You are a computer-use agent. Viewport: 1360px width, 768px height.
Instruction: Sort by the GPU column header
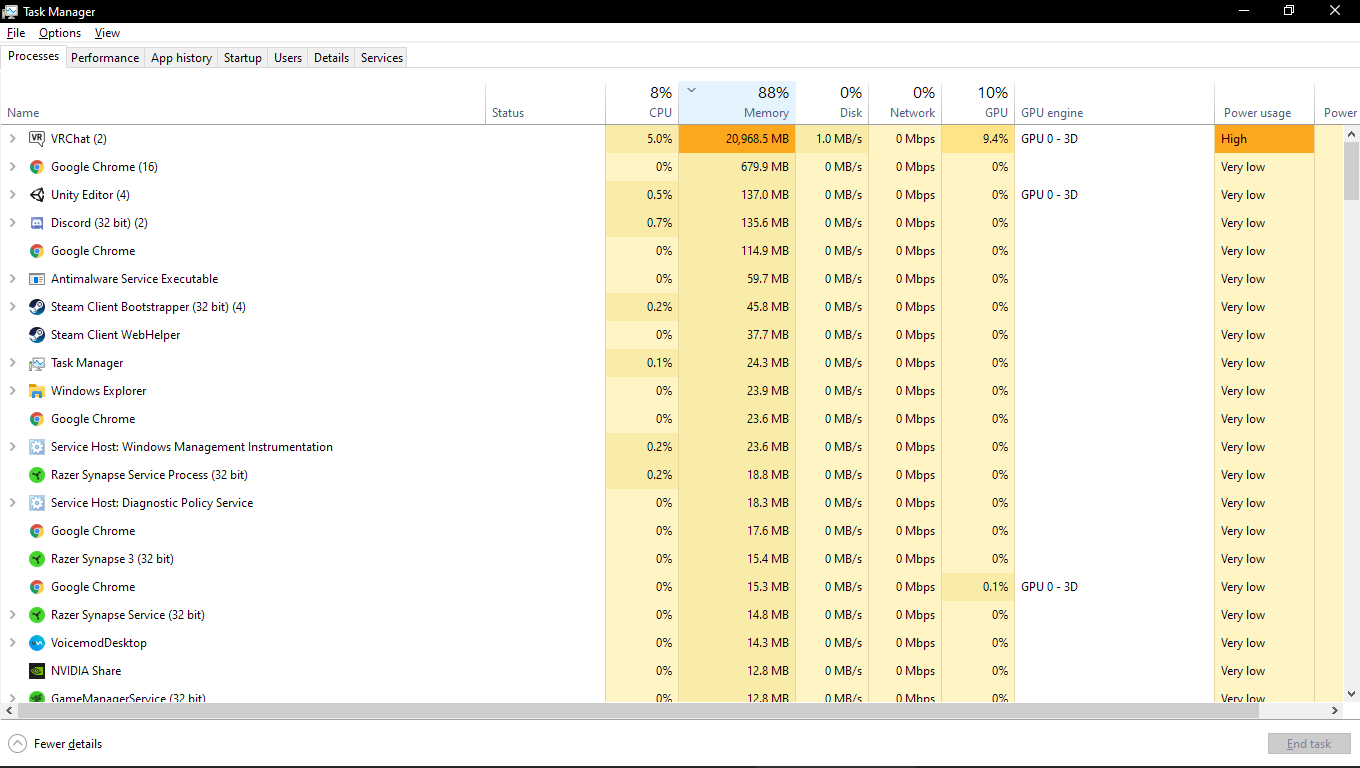(978, 103)
